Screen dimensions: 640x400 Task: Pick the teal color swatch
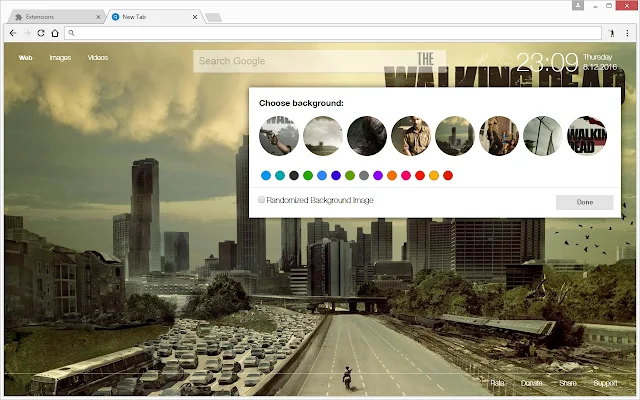click(280, 176)
